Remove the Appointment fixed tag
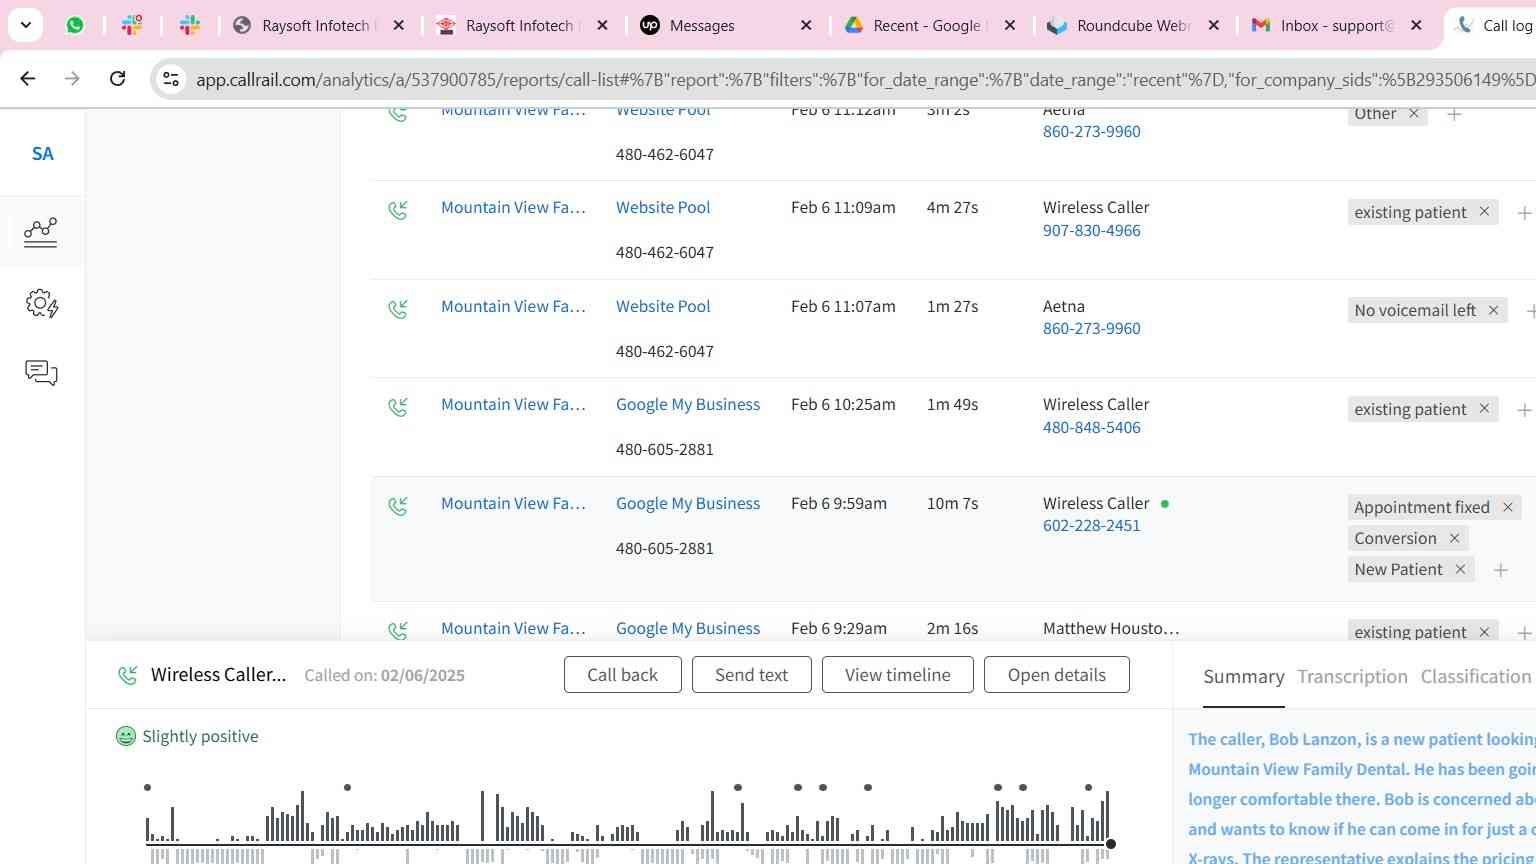1536x864 pixels. pos(1508,507)
